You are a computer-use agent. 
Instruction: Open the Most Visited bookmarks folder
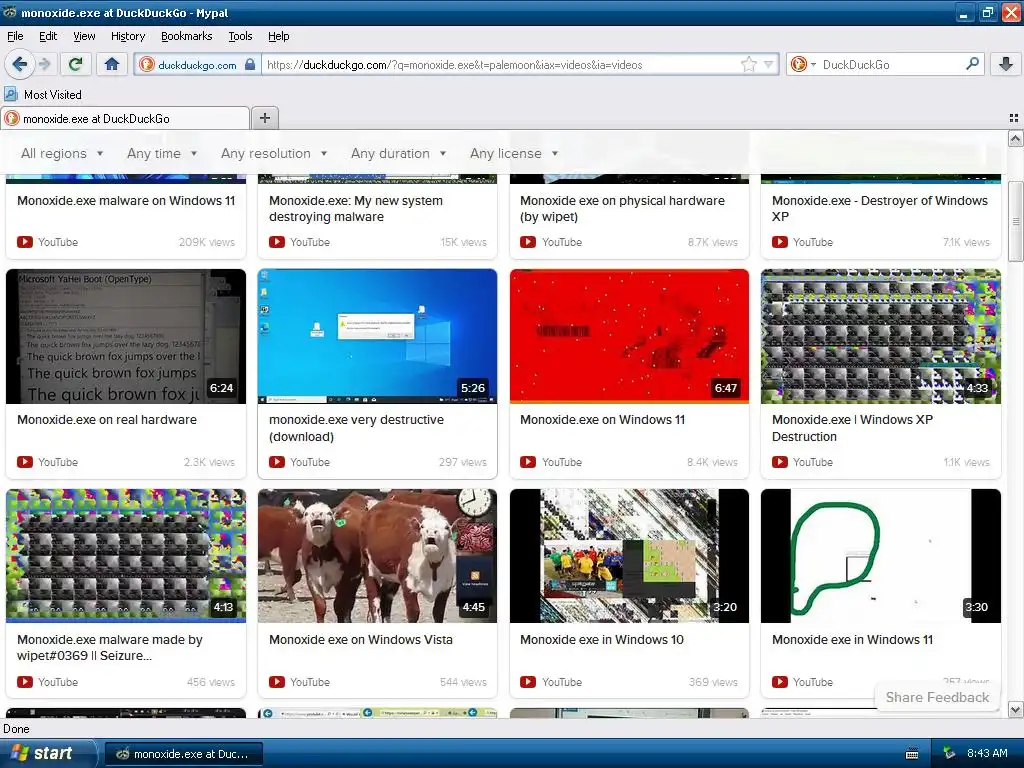43,95
